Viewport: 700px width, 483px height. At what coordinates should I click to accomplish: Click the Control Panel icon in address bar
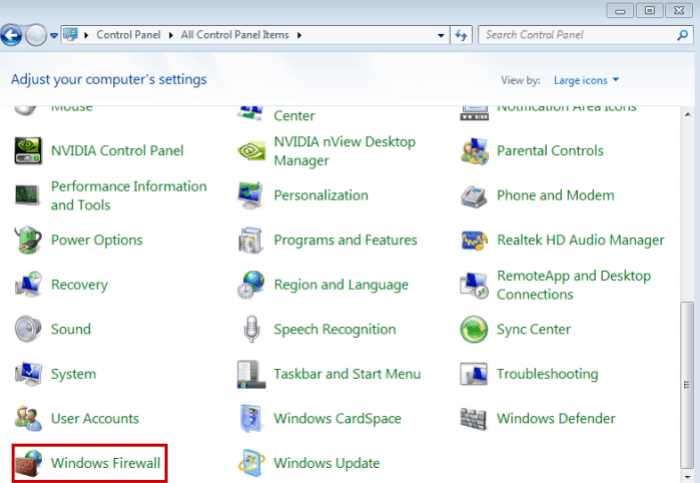70,34
